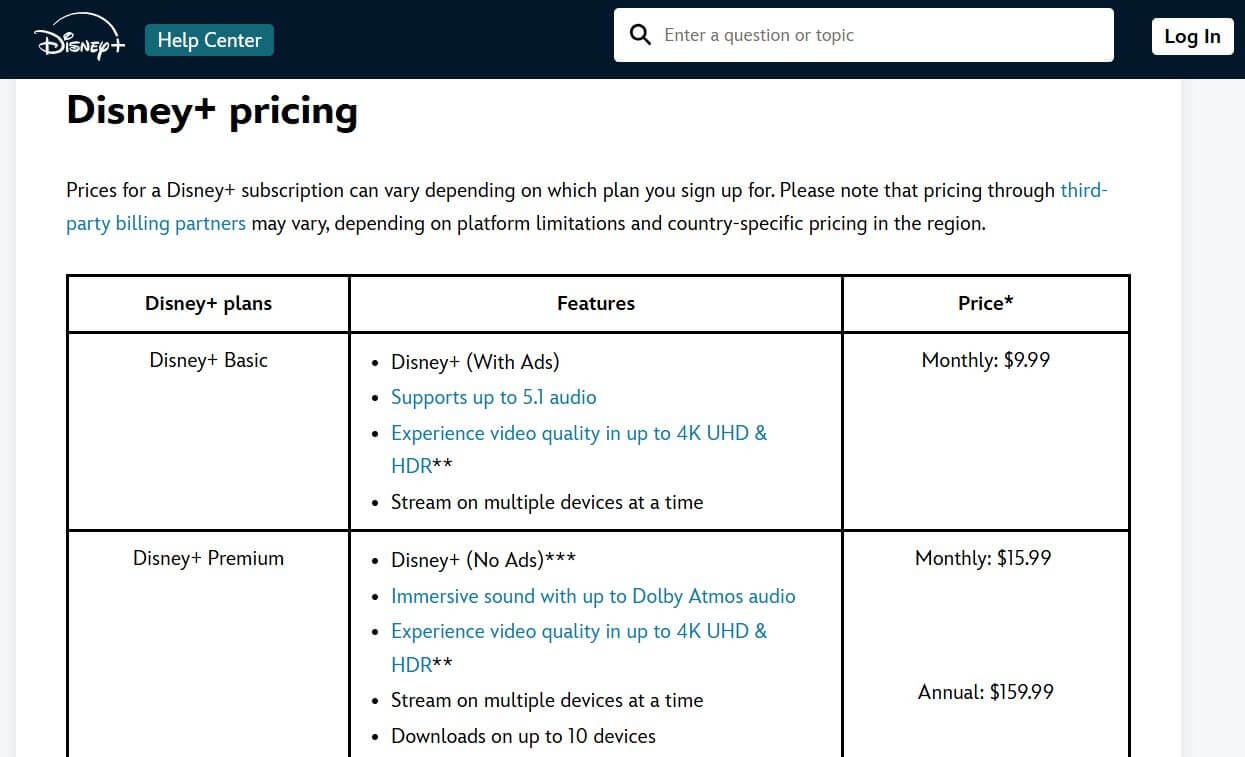The image size is (1245, 757).
Task: Select the Disney+ Basic plan cell
Action: pos(207,360)
